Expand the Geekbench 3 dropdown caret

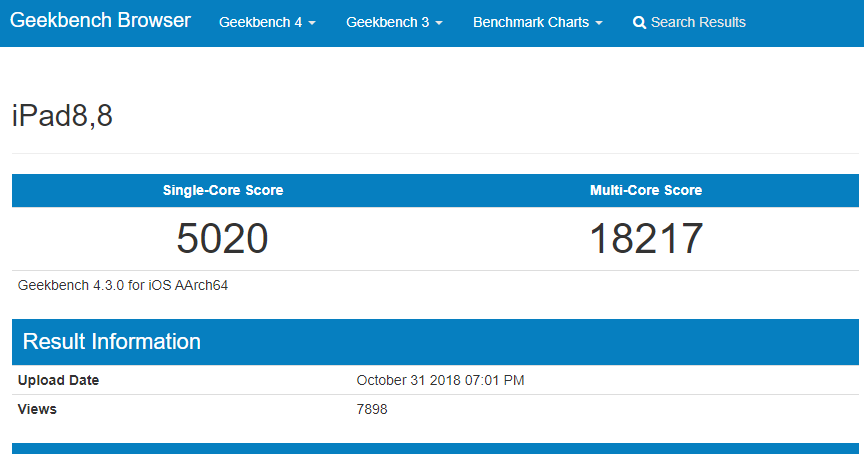pyautogui.click(x=439, y=23)
